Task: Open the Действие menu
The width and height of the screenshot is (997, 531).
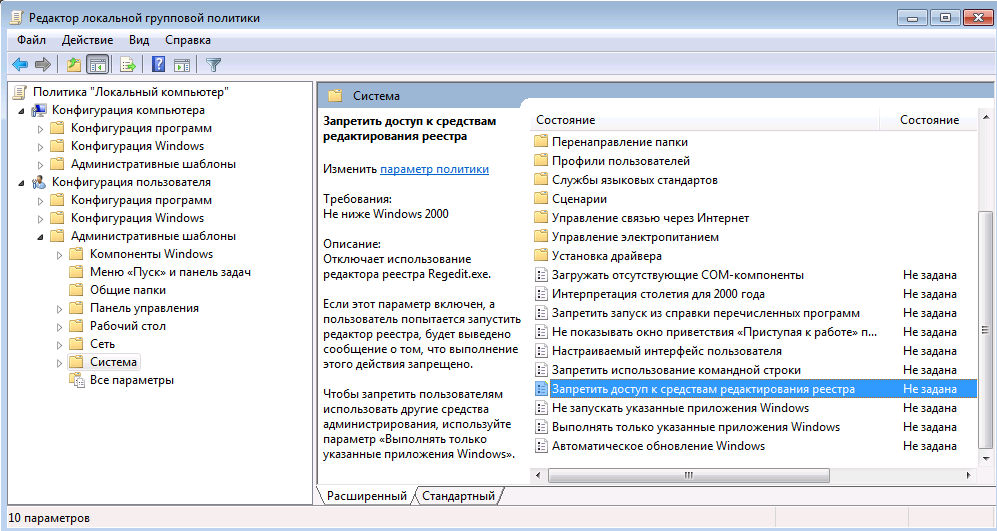Action: pyautogui.click(x=87, y=40)
